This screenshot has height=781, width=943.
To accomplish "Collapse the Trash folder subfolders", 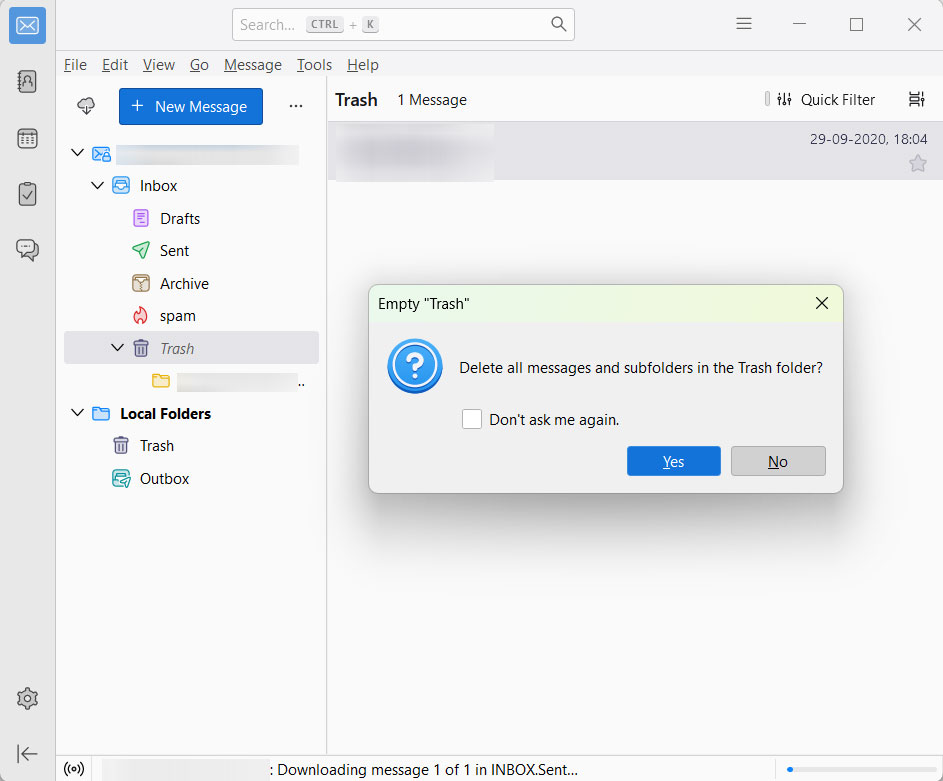I will tap(117, 348).
